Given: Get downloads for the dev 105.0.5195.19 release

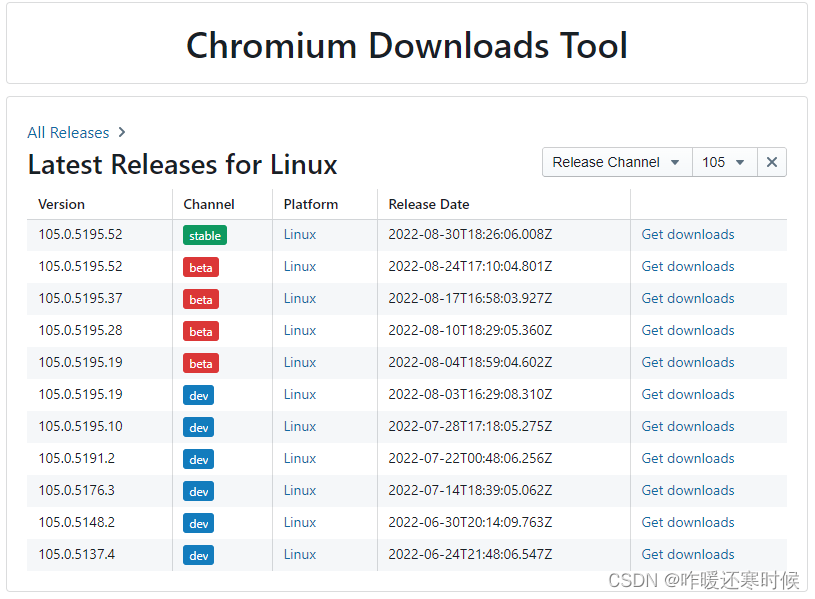Looking at the screenshot, I should (x=688, y=394).
